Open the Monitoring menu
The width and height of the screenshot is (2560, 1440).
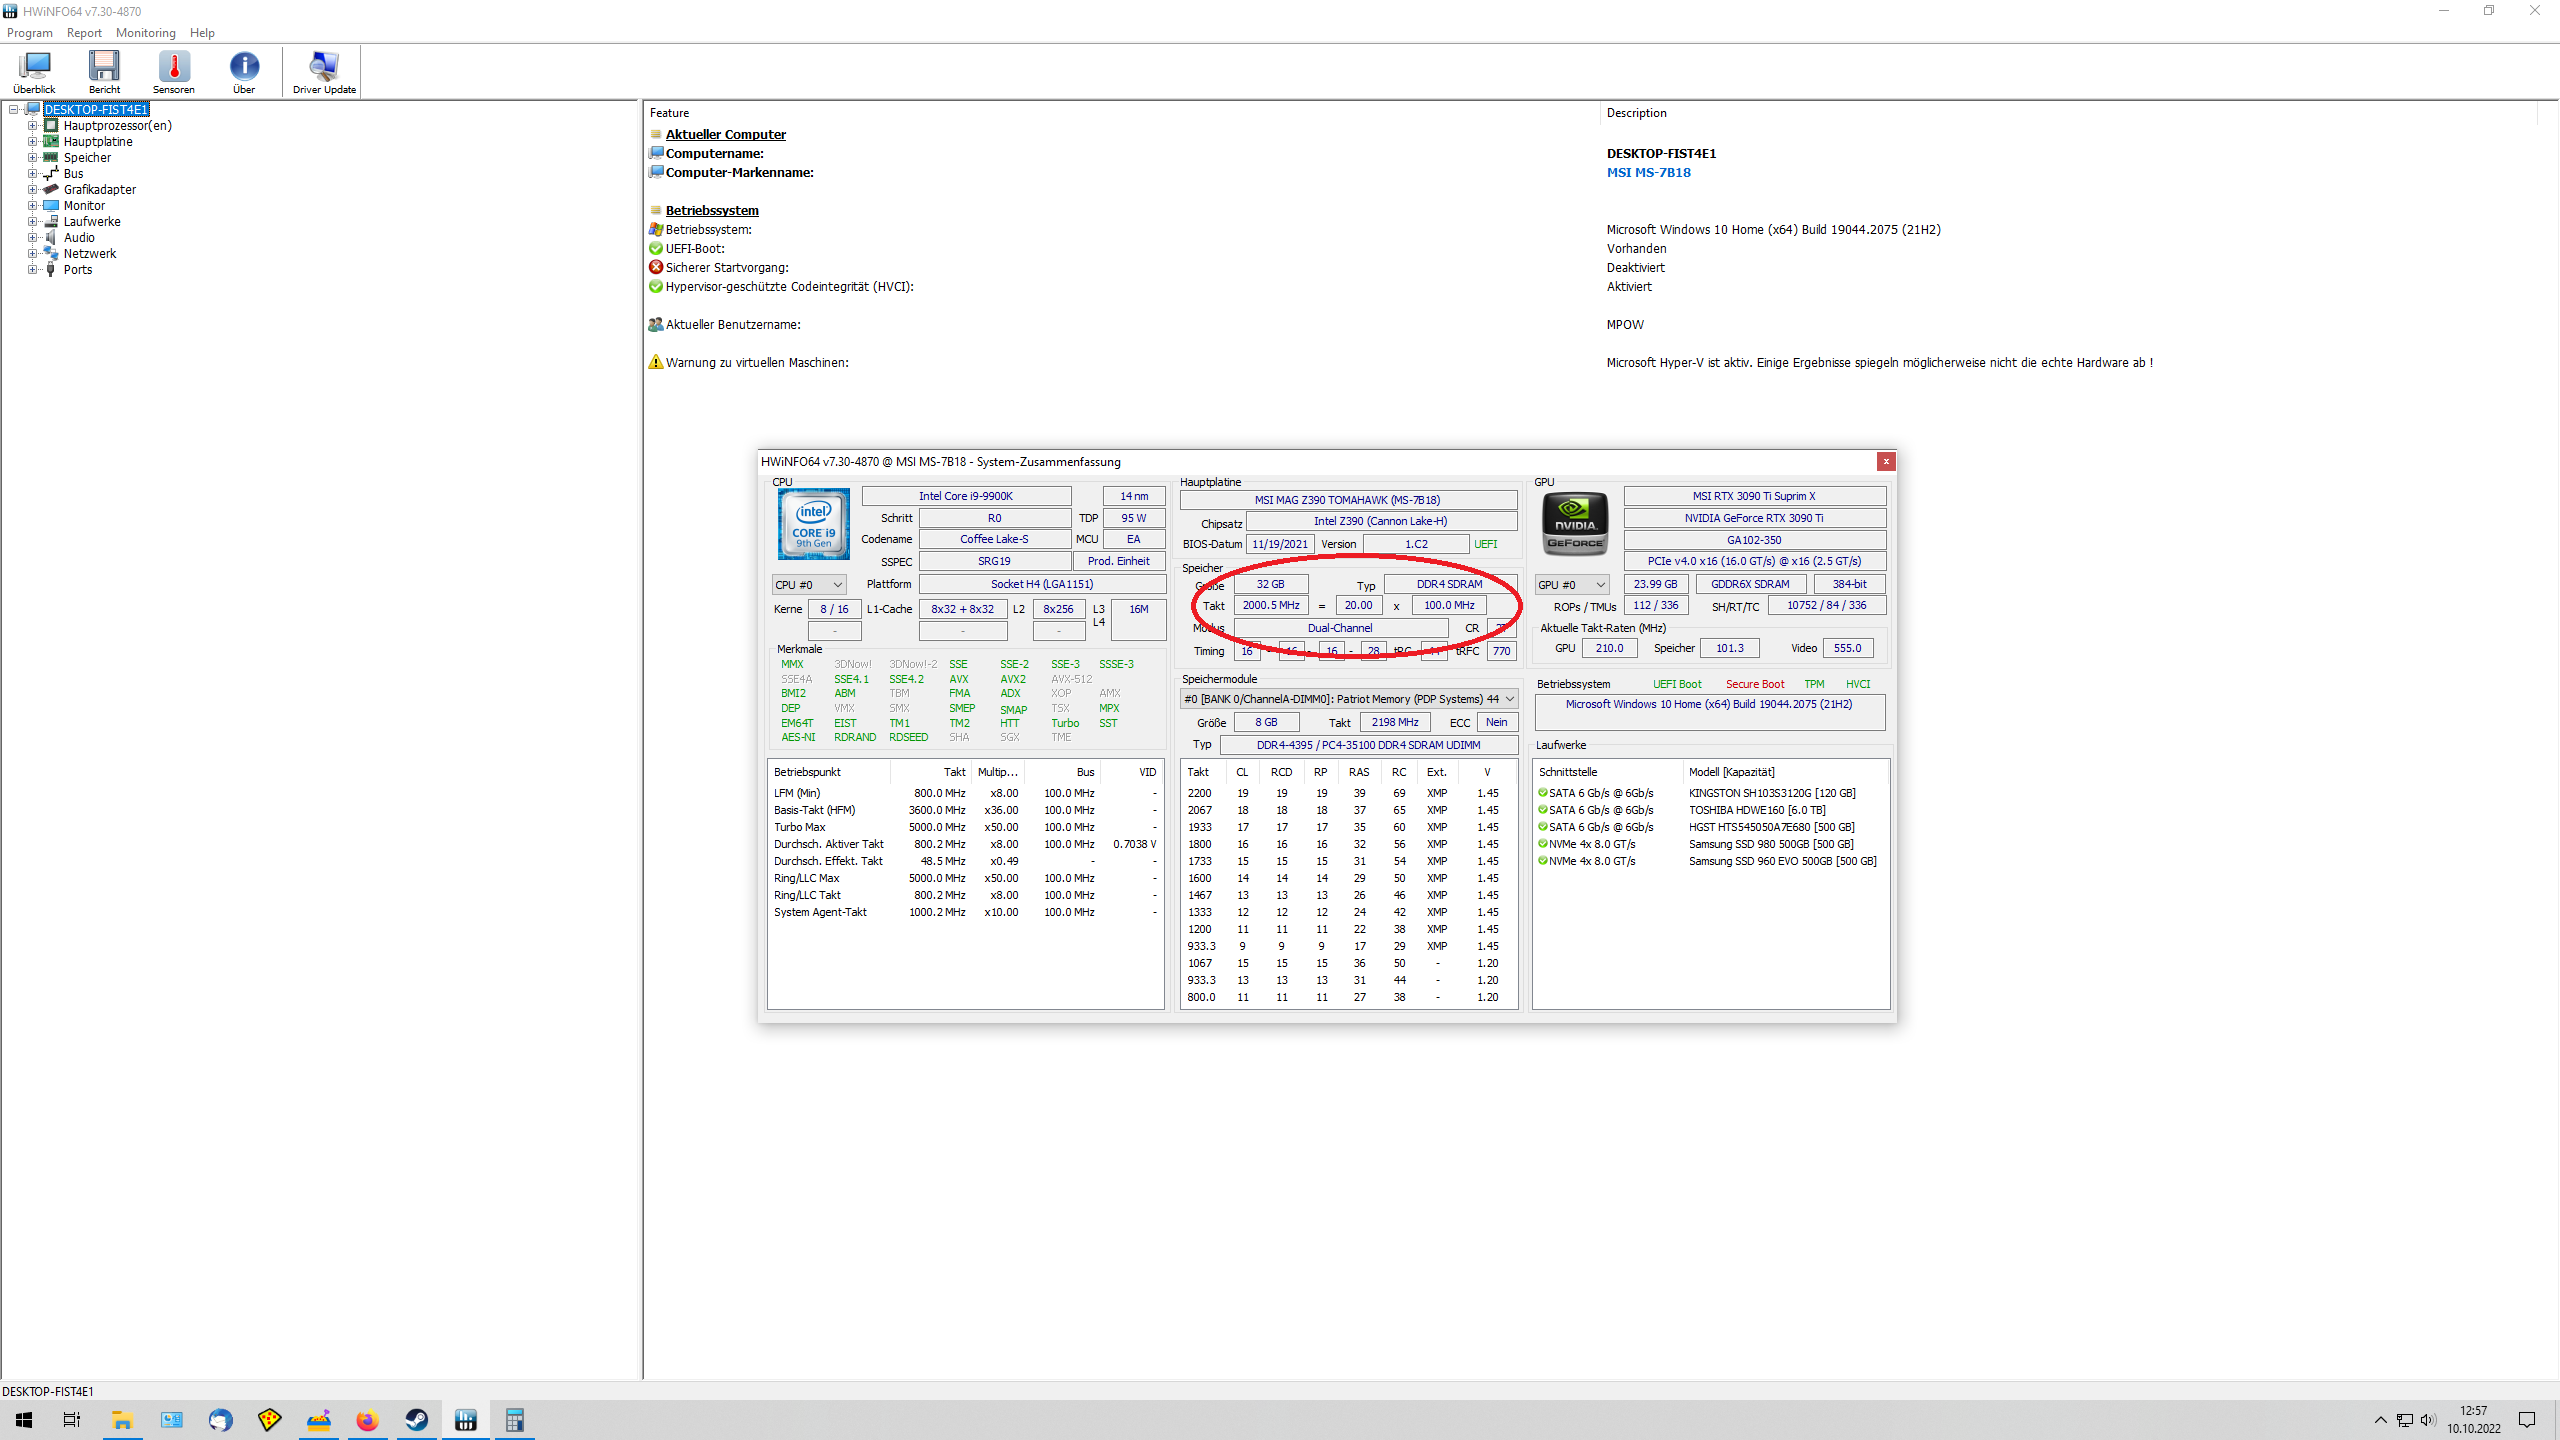click(145, 33)
